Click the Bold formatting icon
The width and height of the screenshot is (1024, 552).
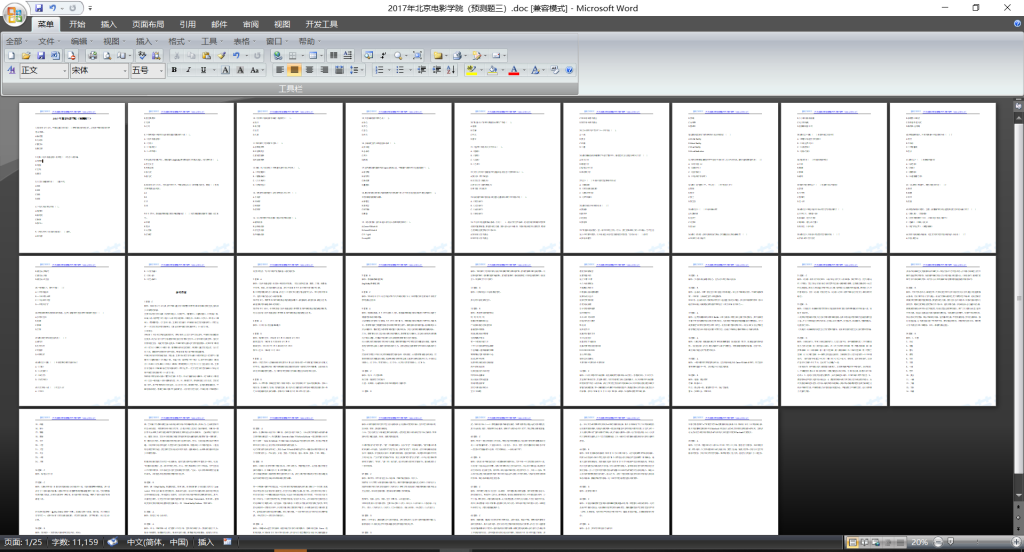tap(174, 71)
